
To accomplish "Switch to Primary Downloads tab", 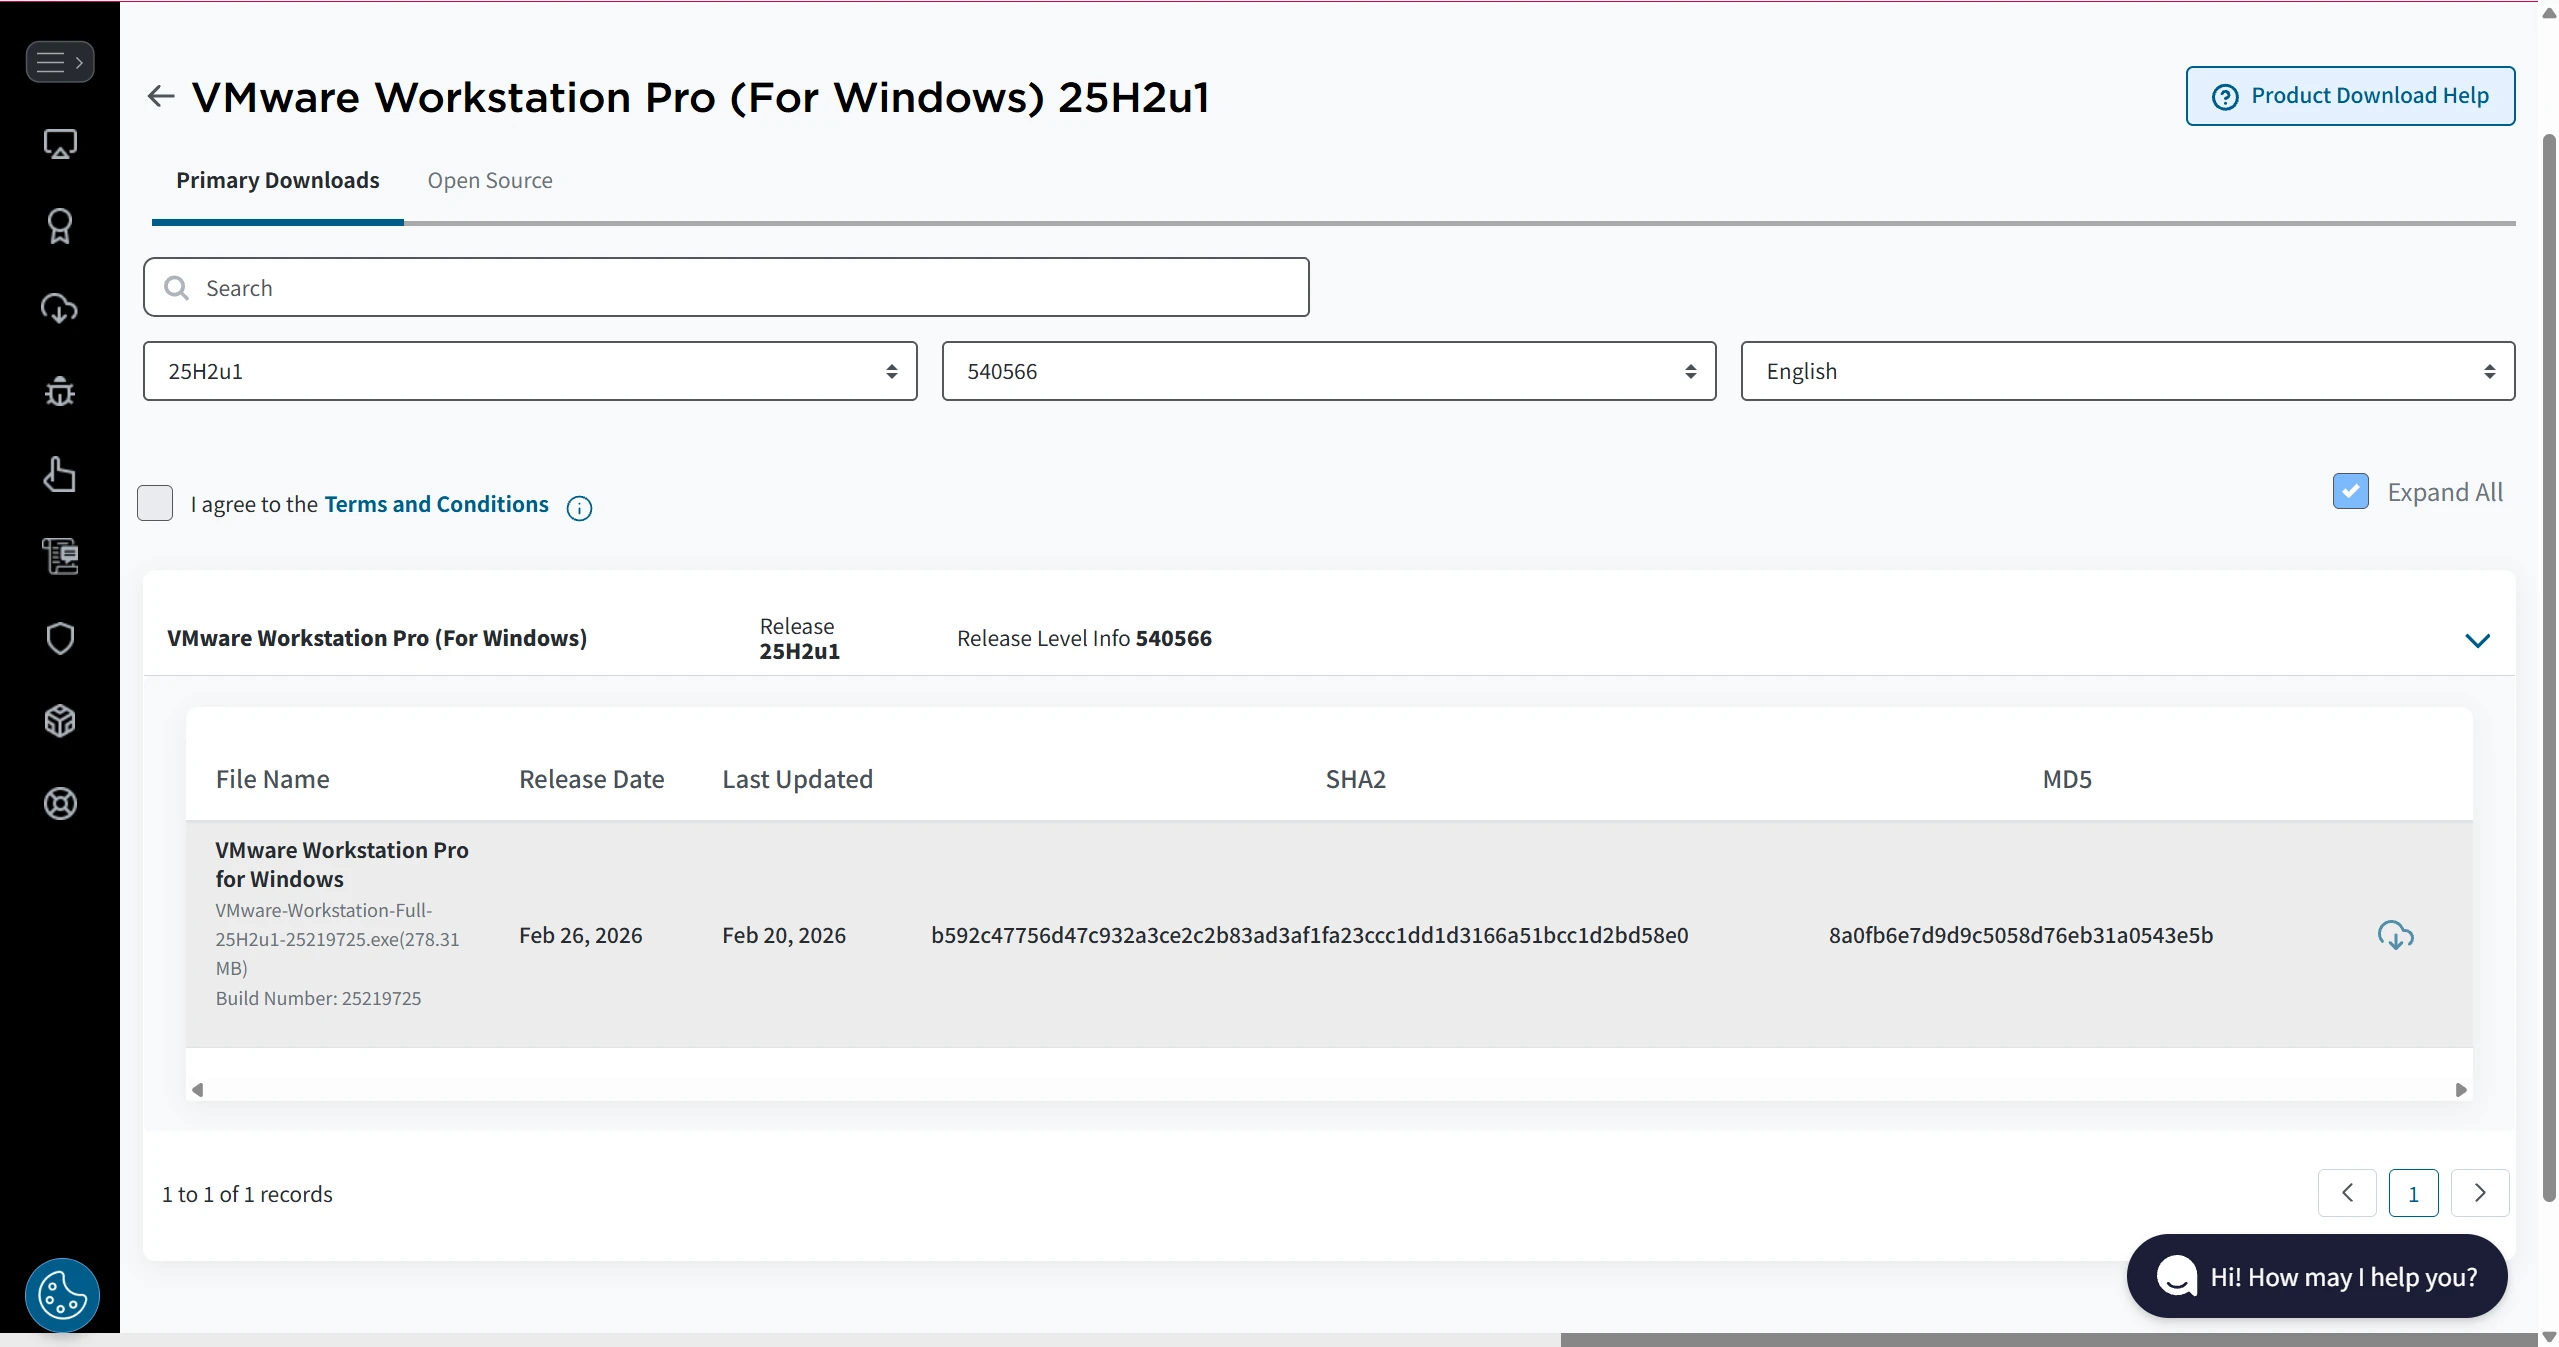I will pyautogui.click(x=278, y=180).
